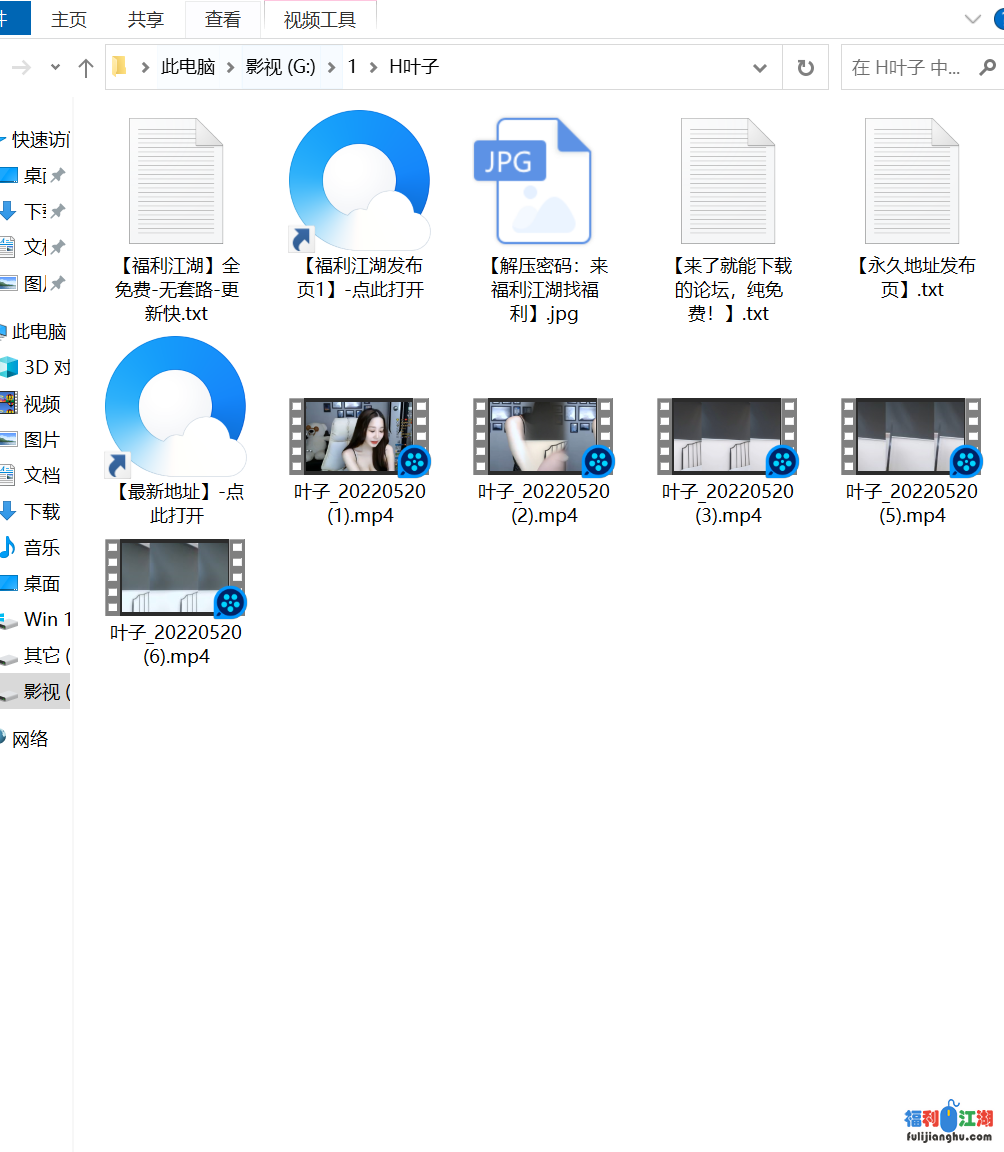Screen dimensions: 1004x1152
Task: Click 影视 (G:) in the address breadcrumb
Action: pyautogui.click(x=280, y=67)
